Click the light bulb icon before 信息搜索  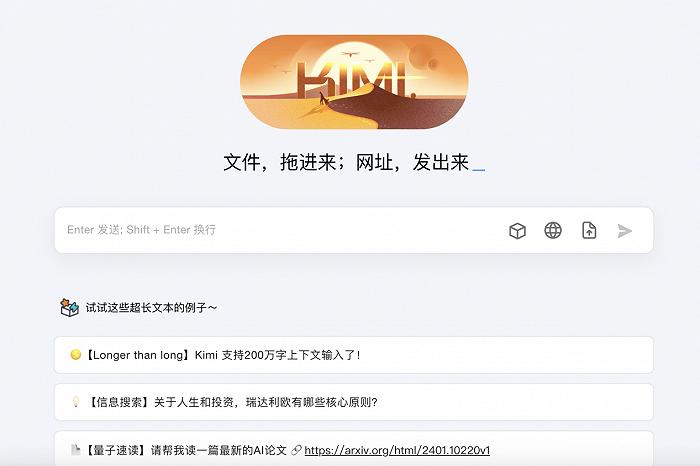tap(76, 402)
